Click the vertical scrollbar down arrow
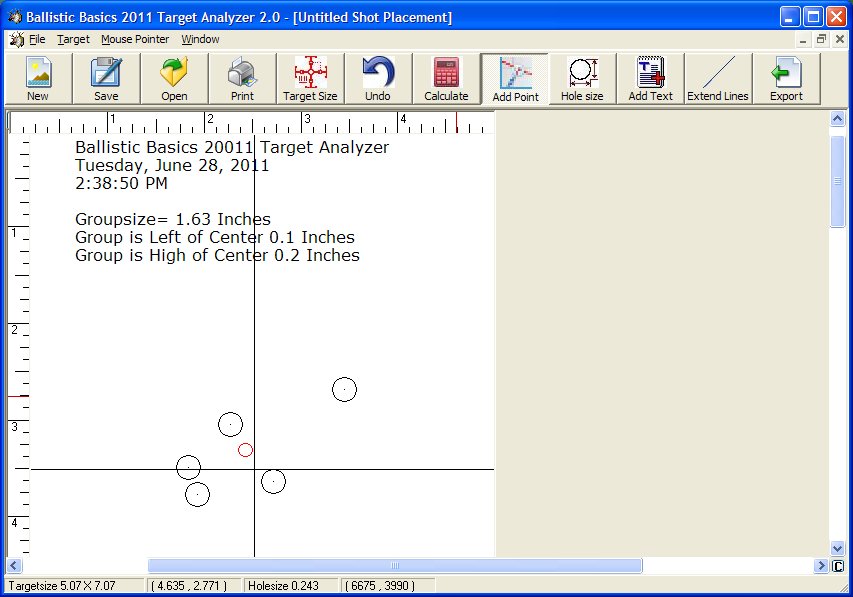The image size is (853, 597). (x=837, y=548)
